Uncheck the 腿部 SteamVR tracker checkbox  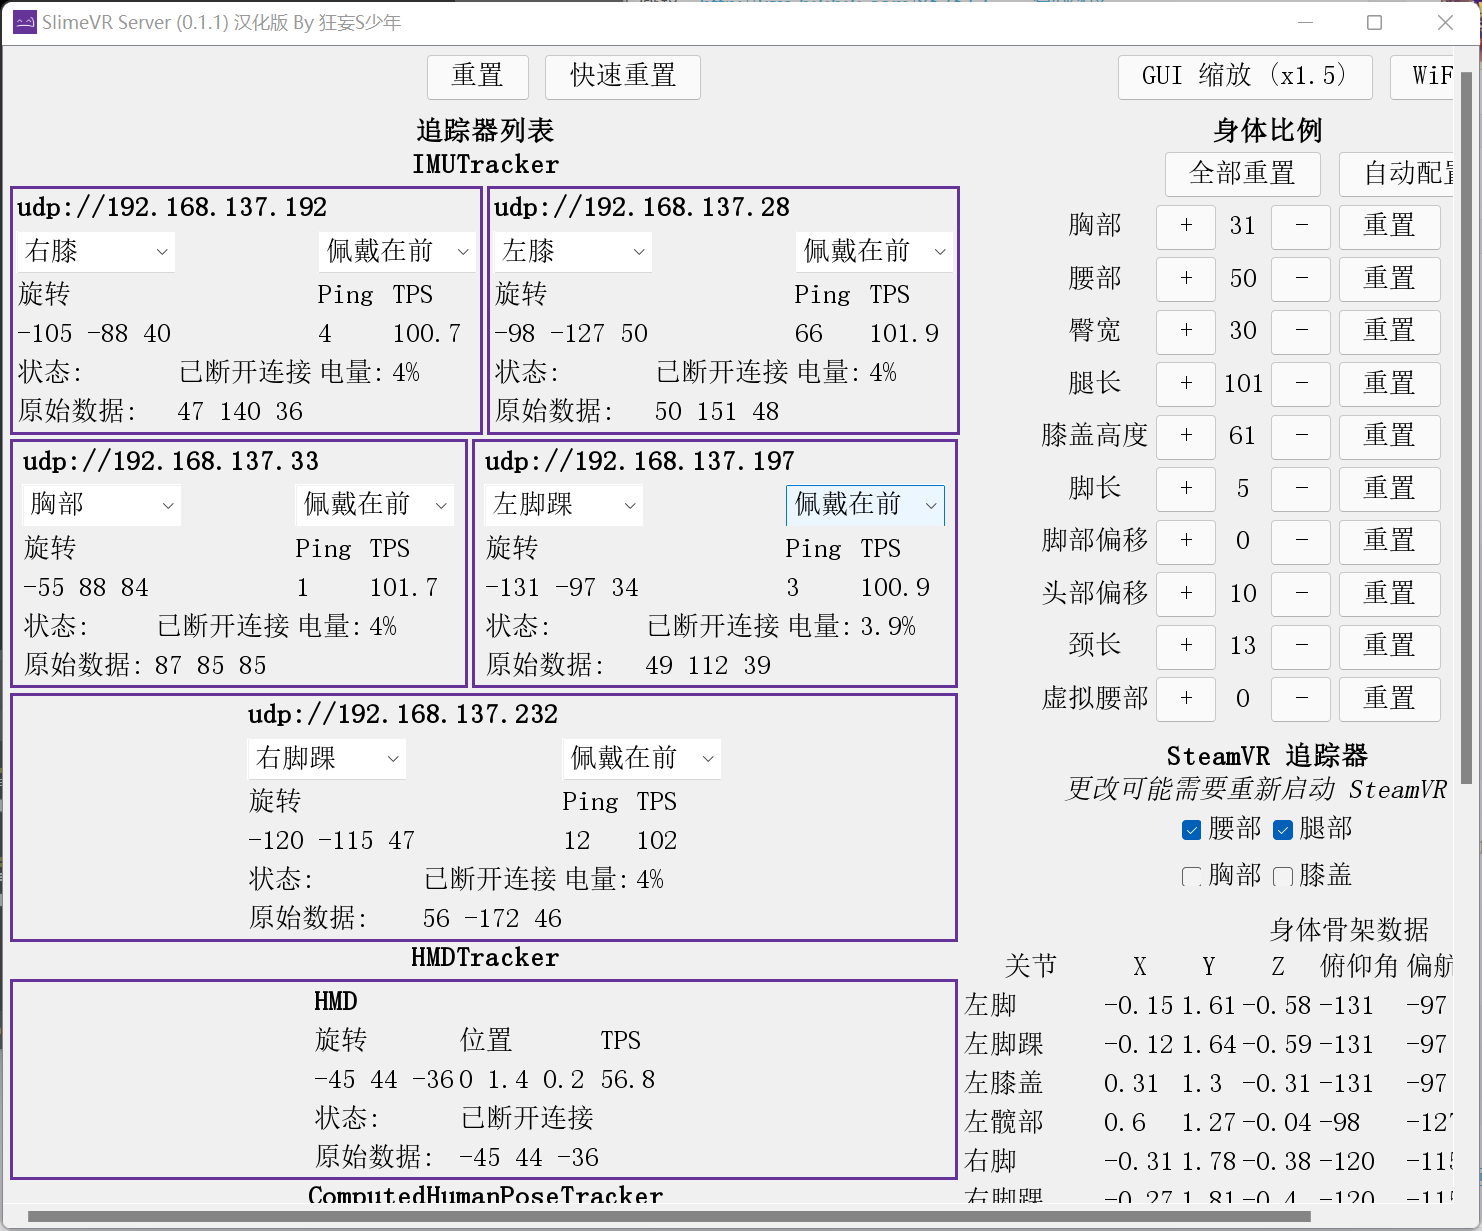pyautogui.click(x=1283, y=830)
